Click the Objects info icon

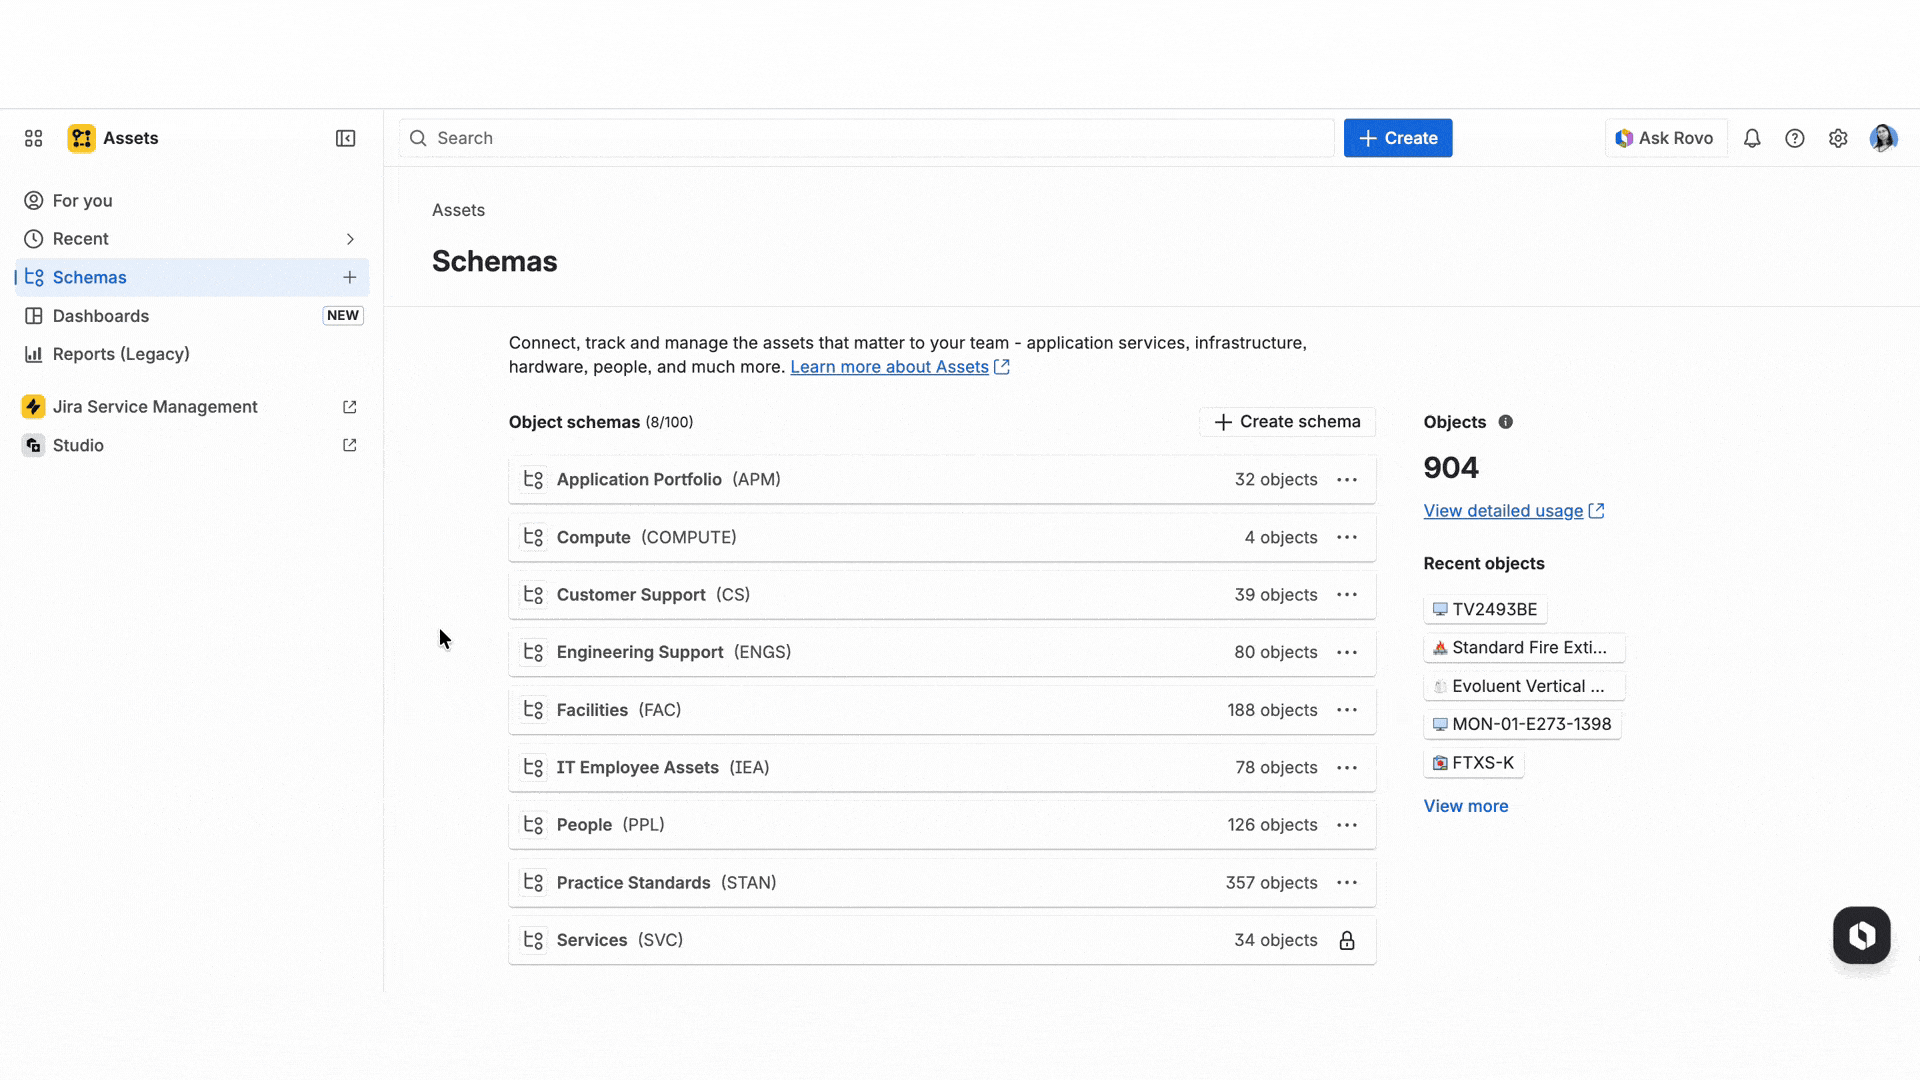click(1505, 422)
